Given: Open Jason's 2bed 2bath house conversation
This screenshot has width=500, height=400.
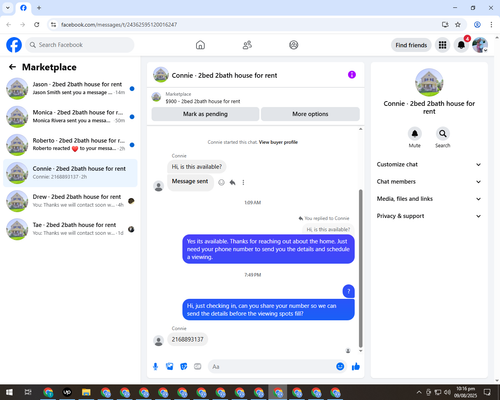Looking at the screenshot, I should (70, 89).
